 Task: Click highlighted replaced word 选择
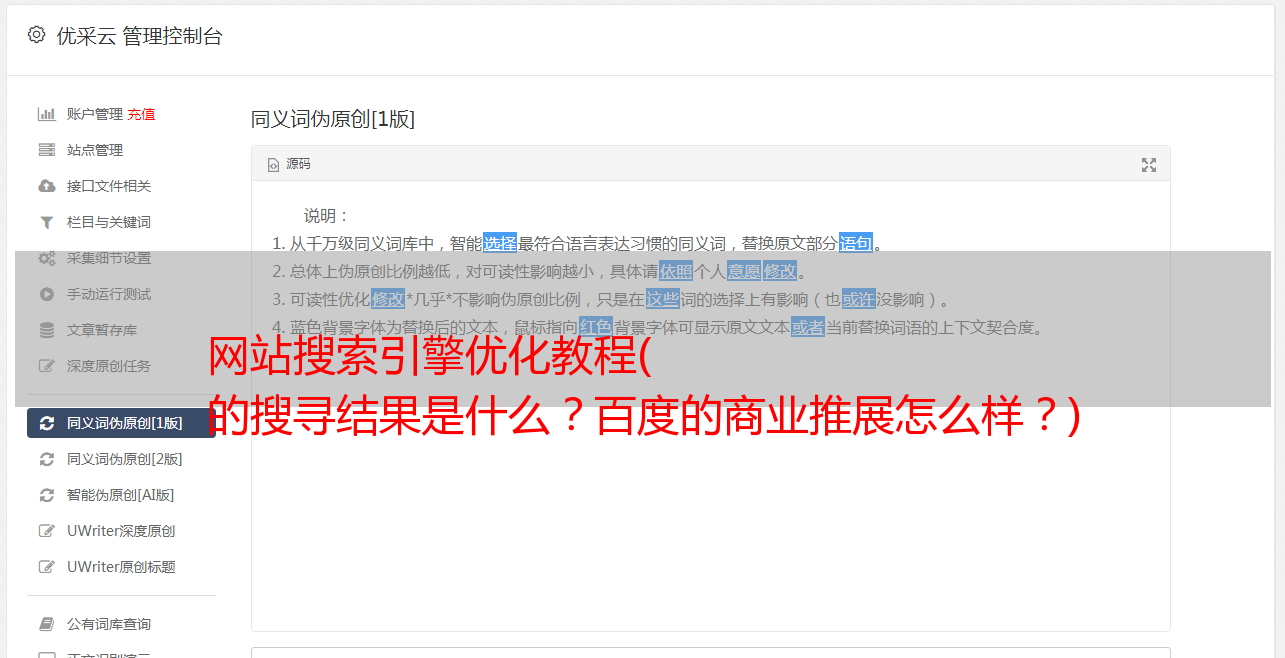(500, 243)
